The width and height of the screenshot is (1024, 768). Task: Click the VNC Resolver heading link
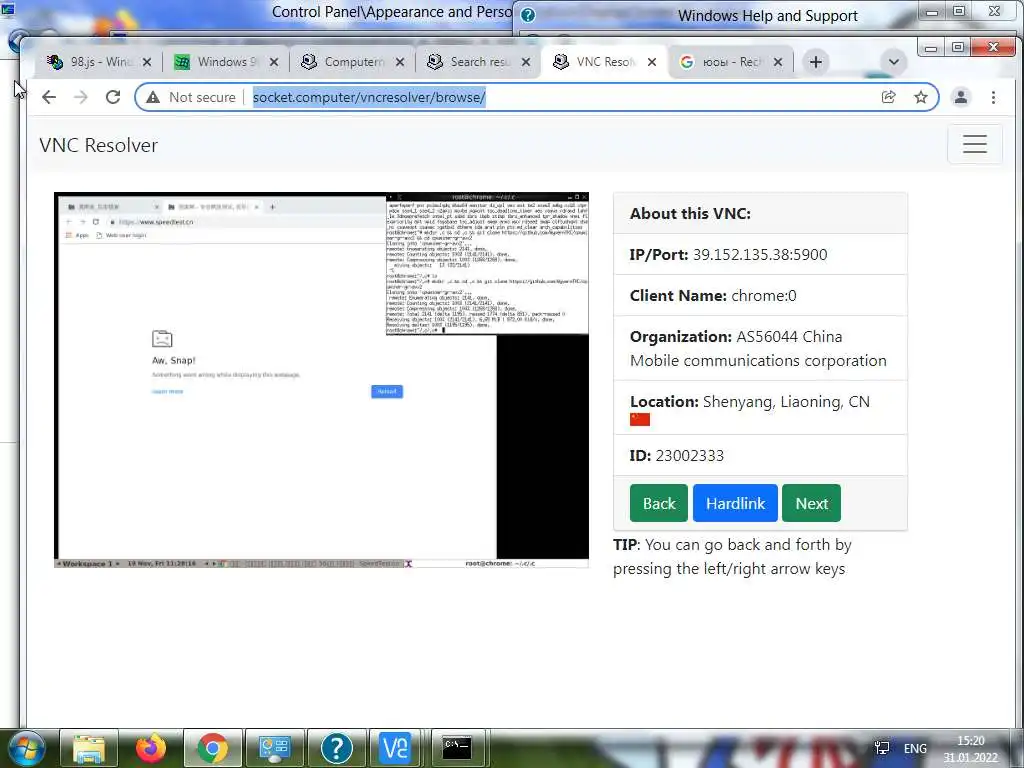[x=99, y=145]
